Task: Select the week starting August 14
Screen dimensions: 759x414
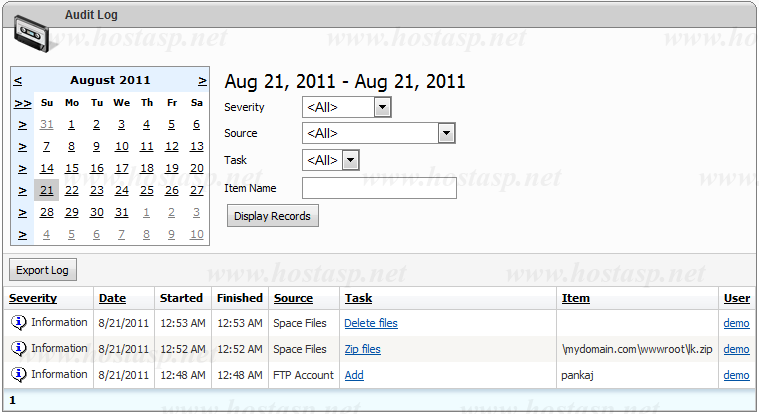Action: [22, 169]
